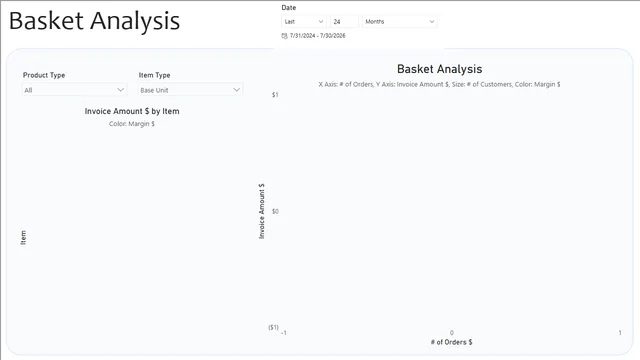Click the $1 tick on the Y axis
This screenshot has height=360, width=640.
coord(275,95)
